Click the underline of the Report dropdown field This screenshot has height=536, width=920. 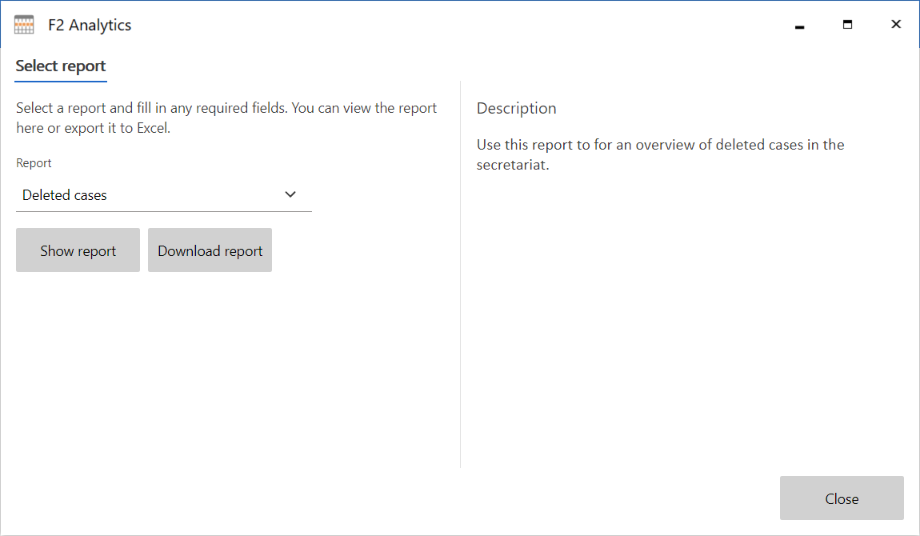[x=164, y=211]
